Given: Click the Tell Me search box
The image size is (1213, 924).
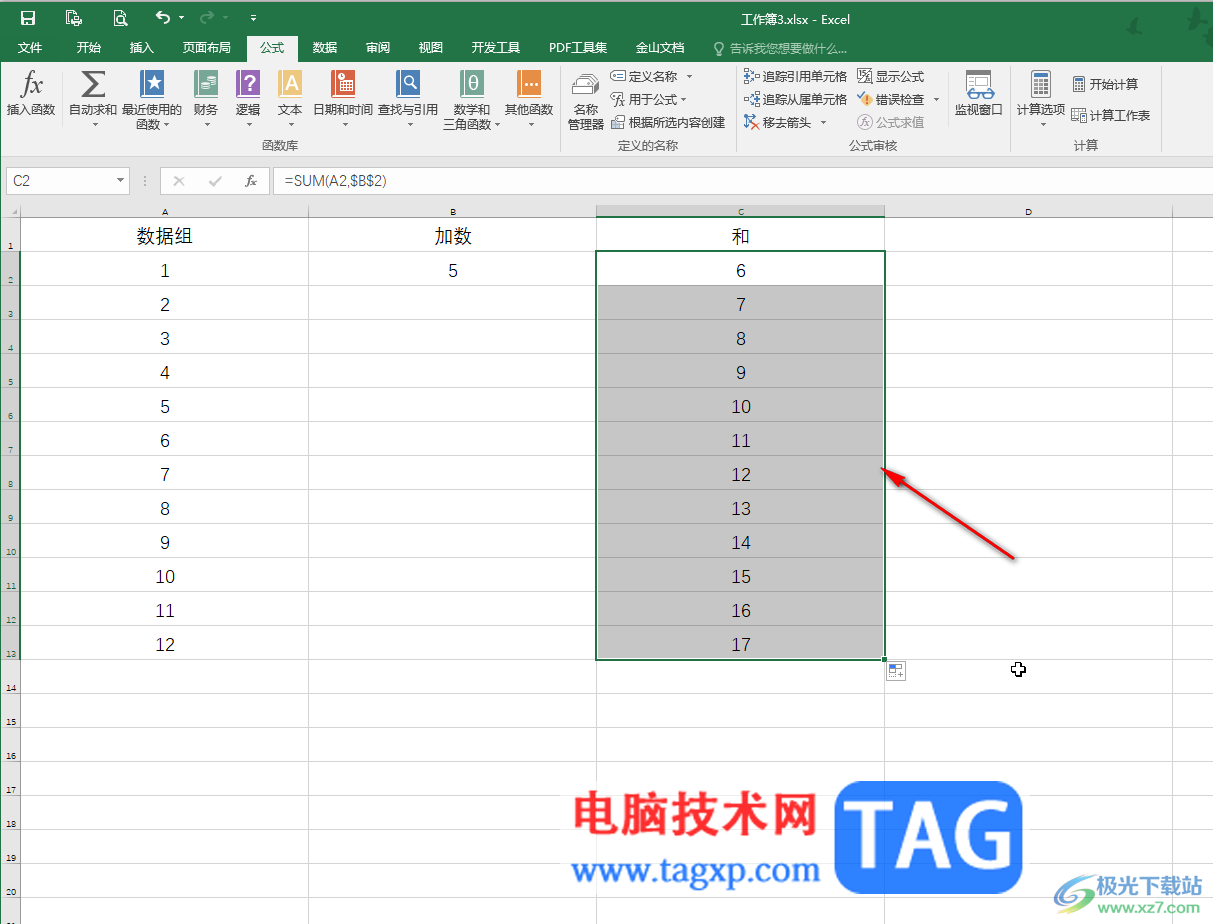Looking at the screenshot, I should pos(780,48).
